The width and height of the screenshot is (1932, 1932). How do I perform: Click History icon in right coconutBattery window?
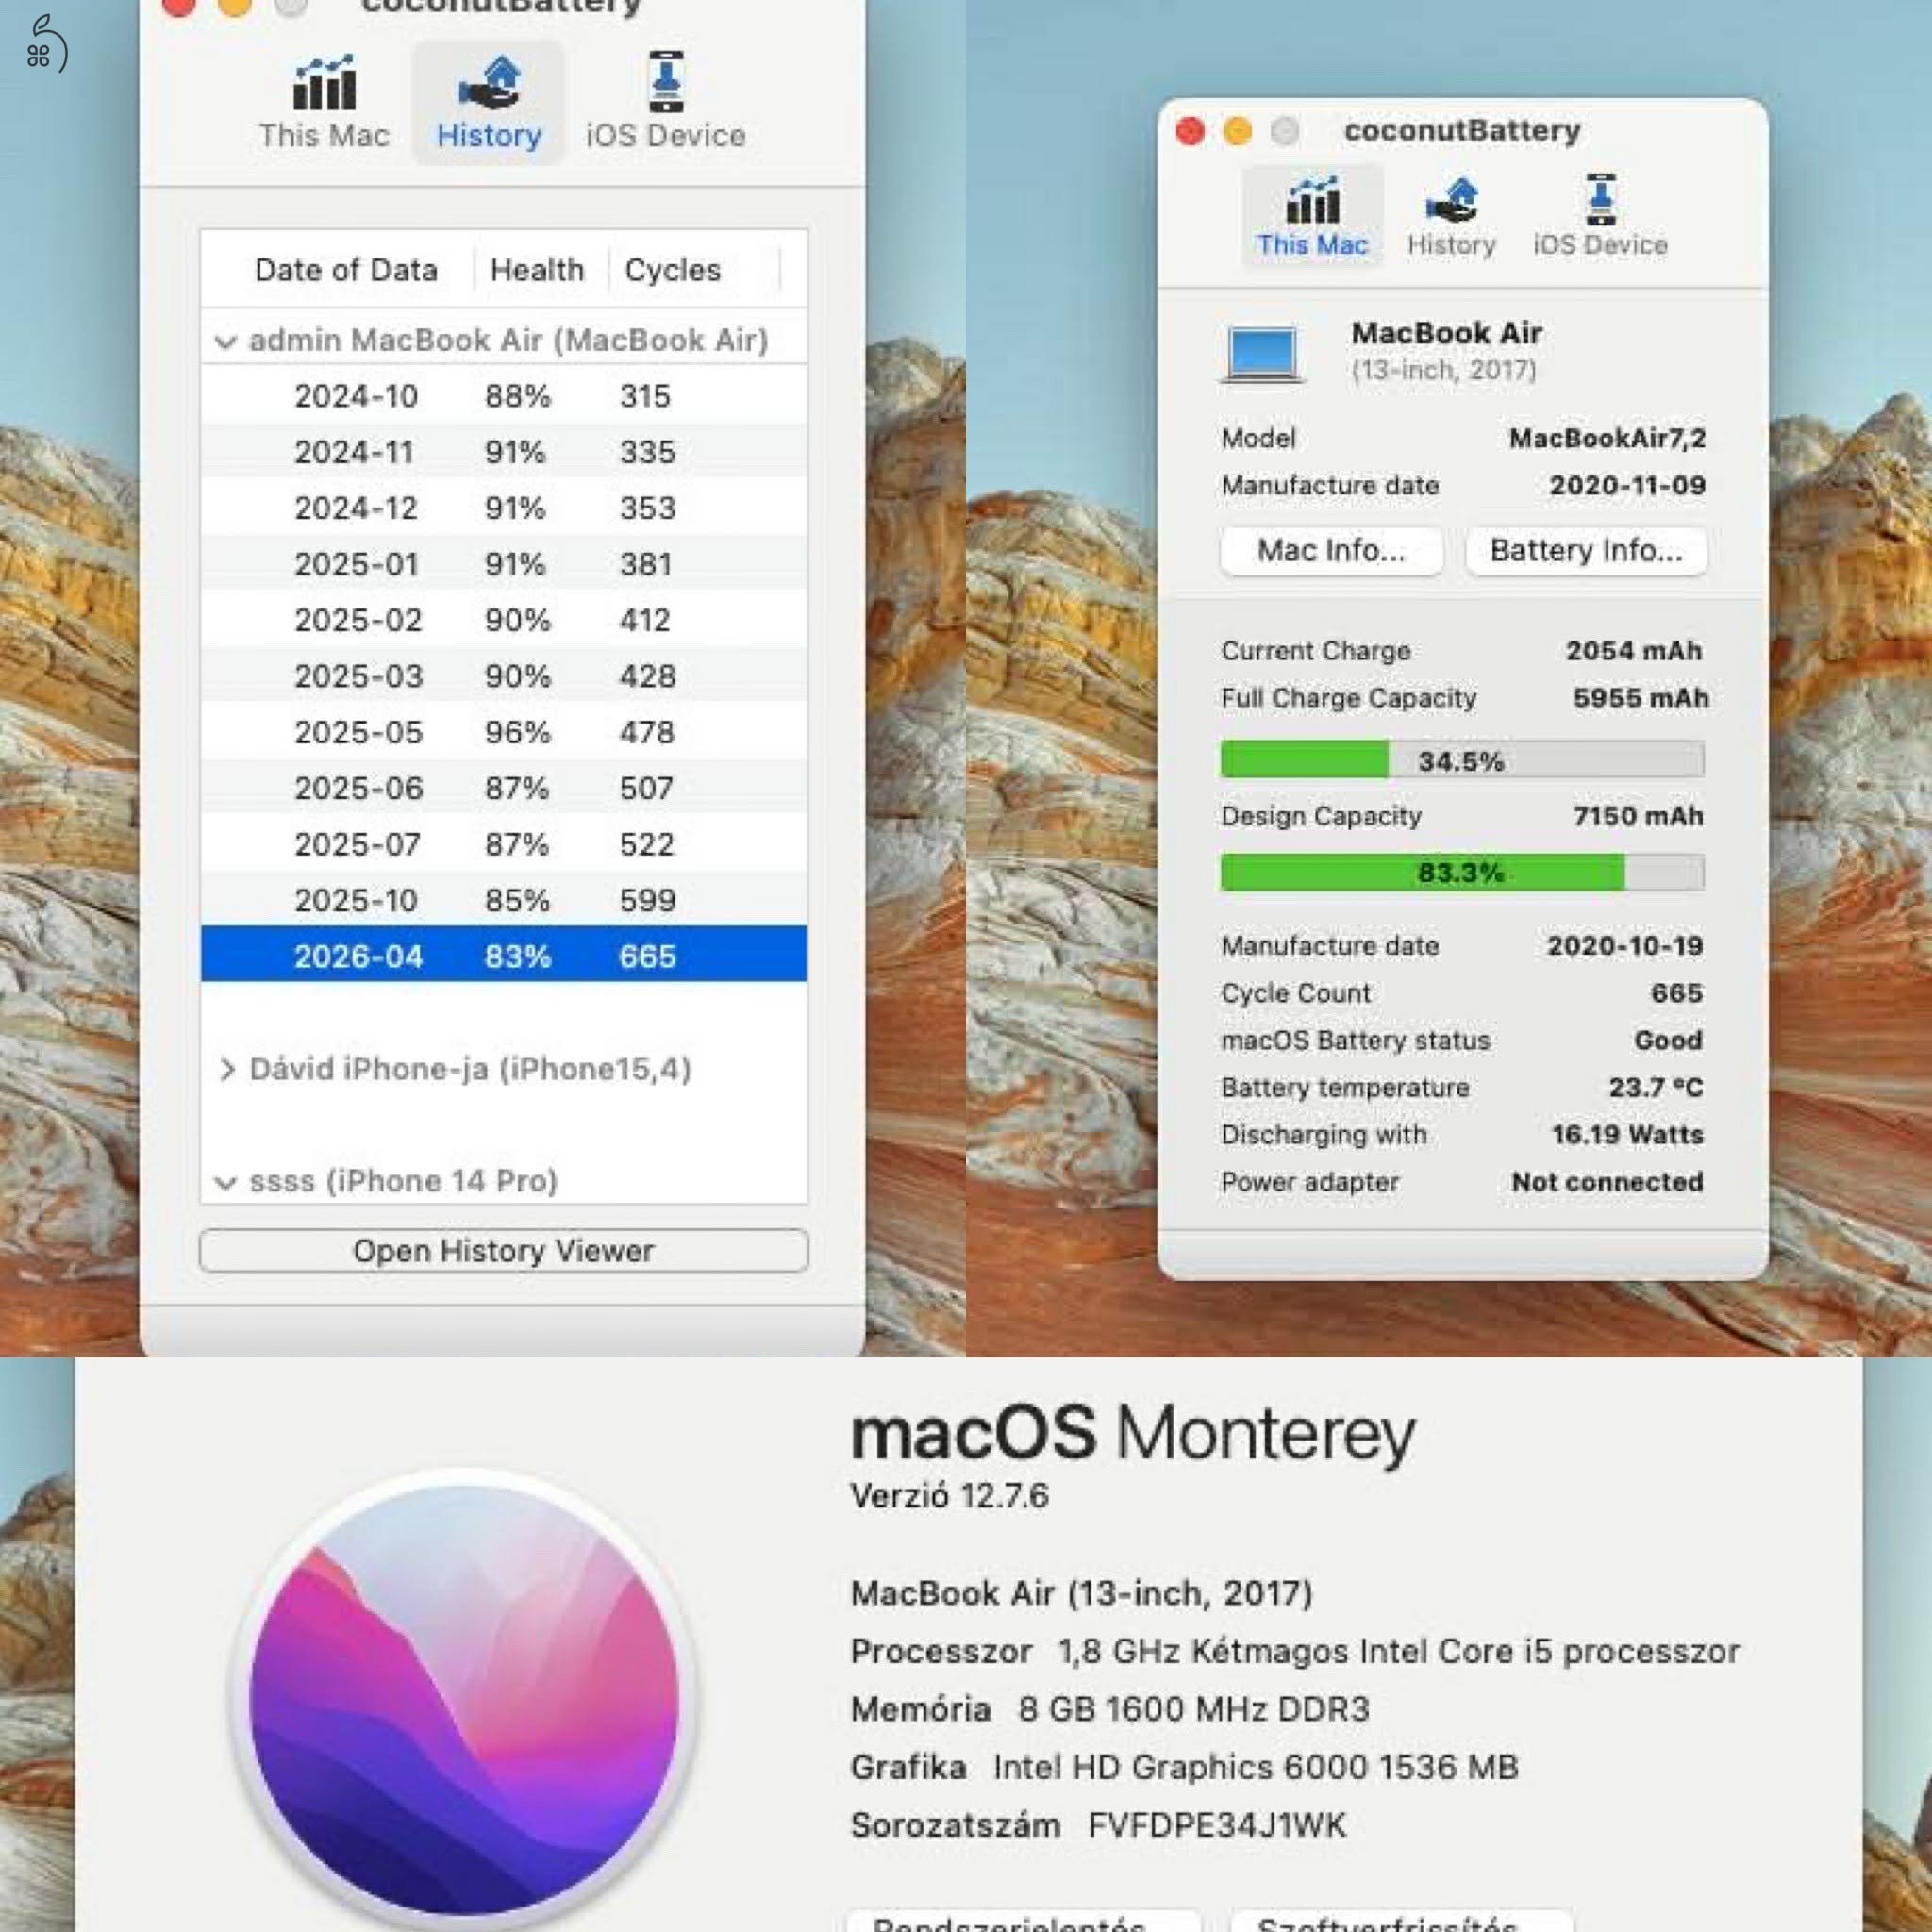pos(1451,200)
